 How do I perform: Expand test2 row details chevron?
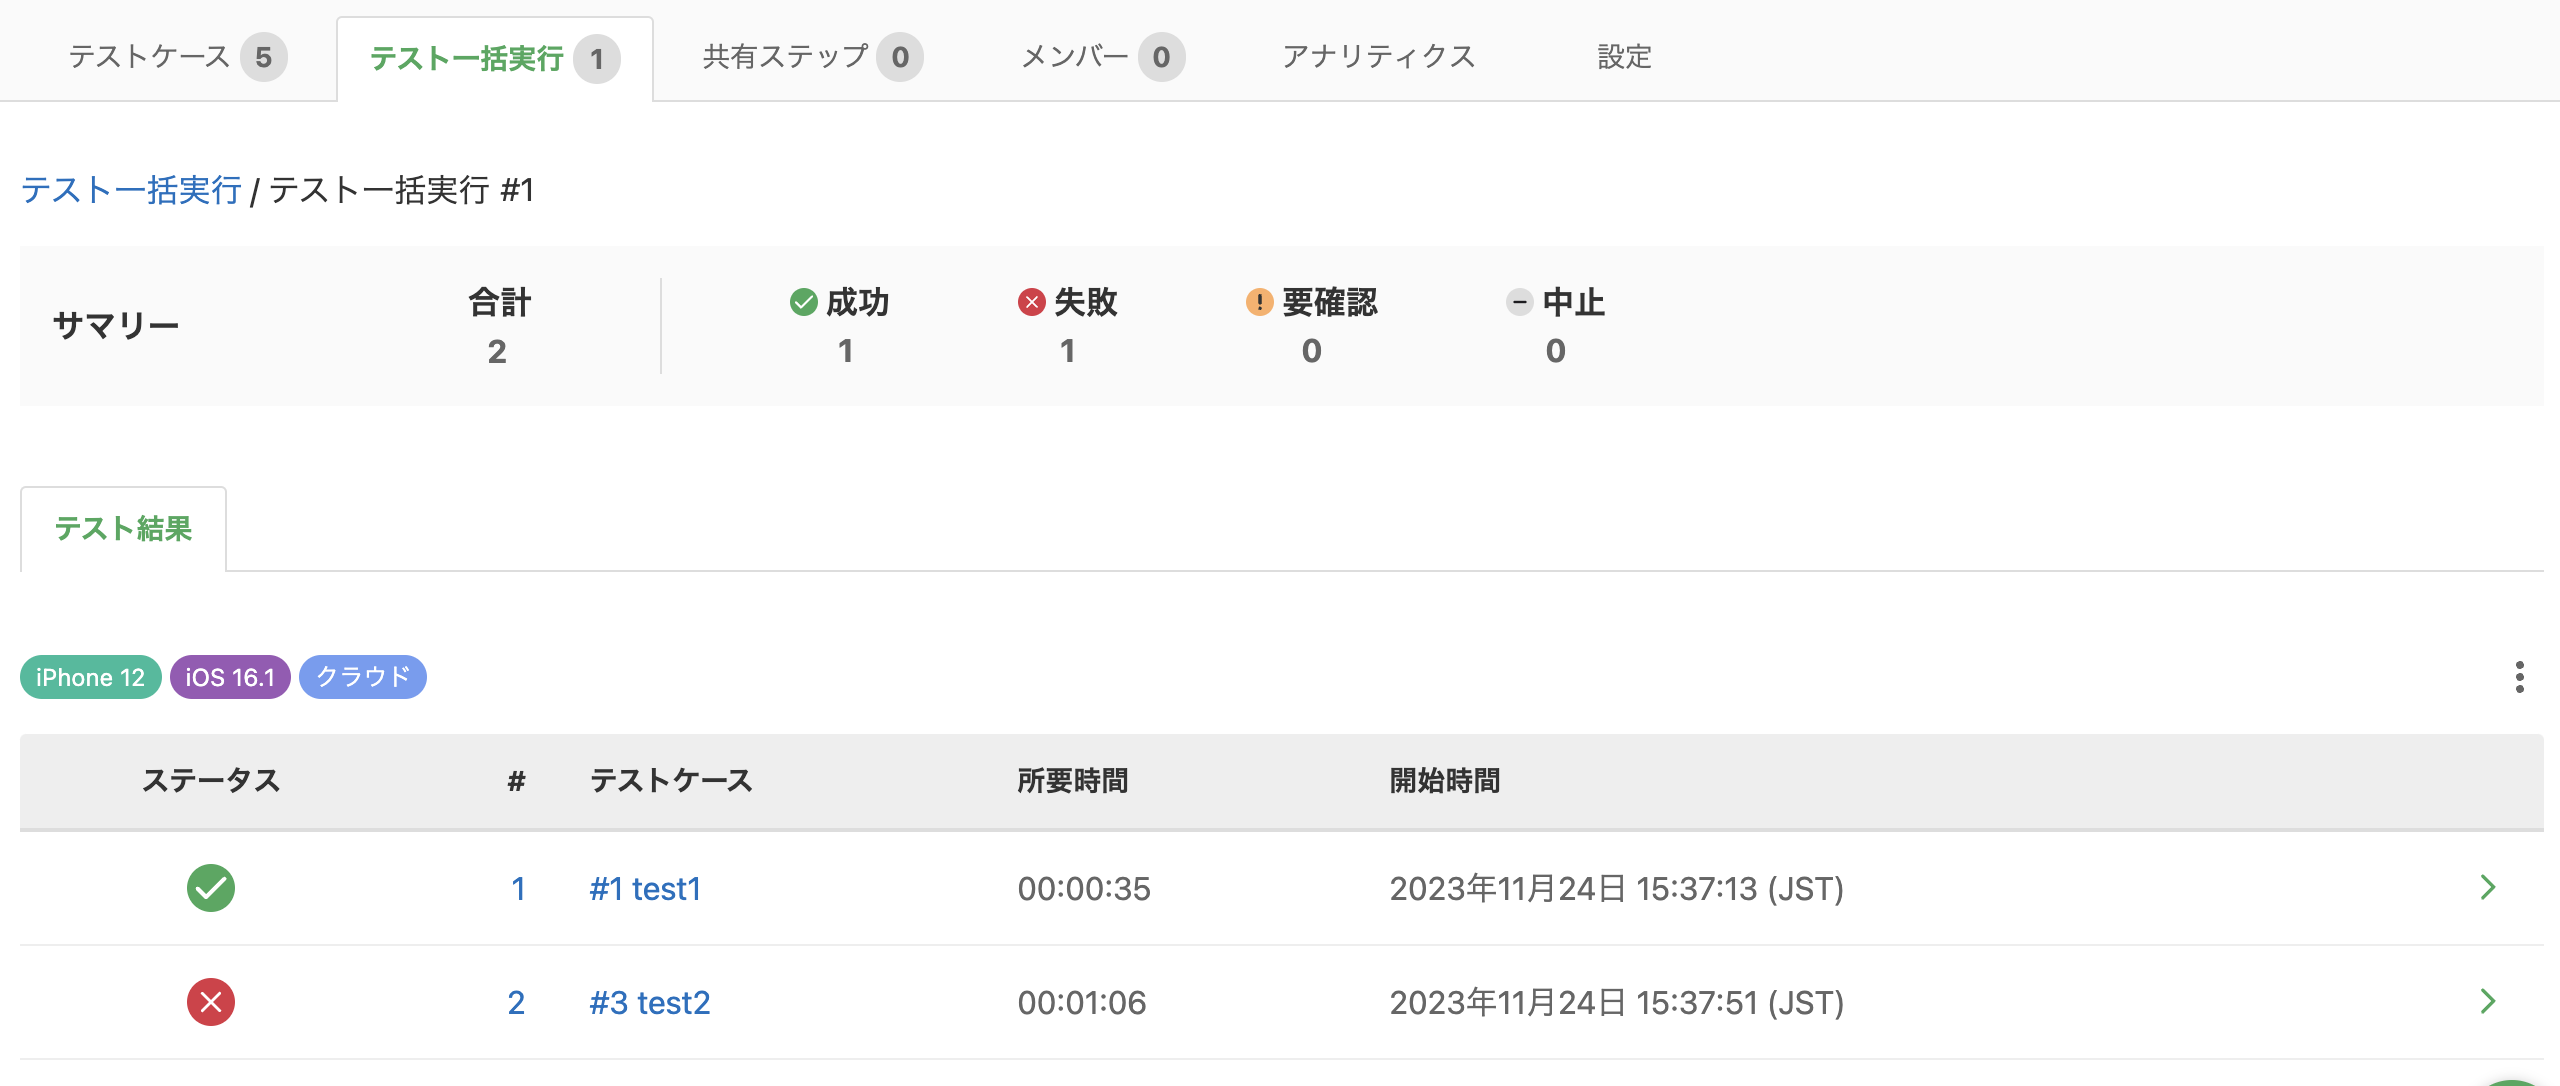2488,1001
